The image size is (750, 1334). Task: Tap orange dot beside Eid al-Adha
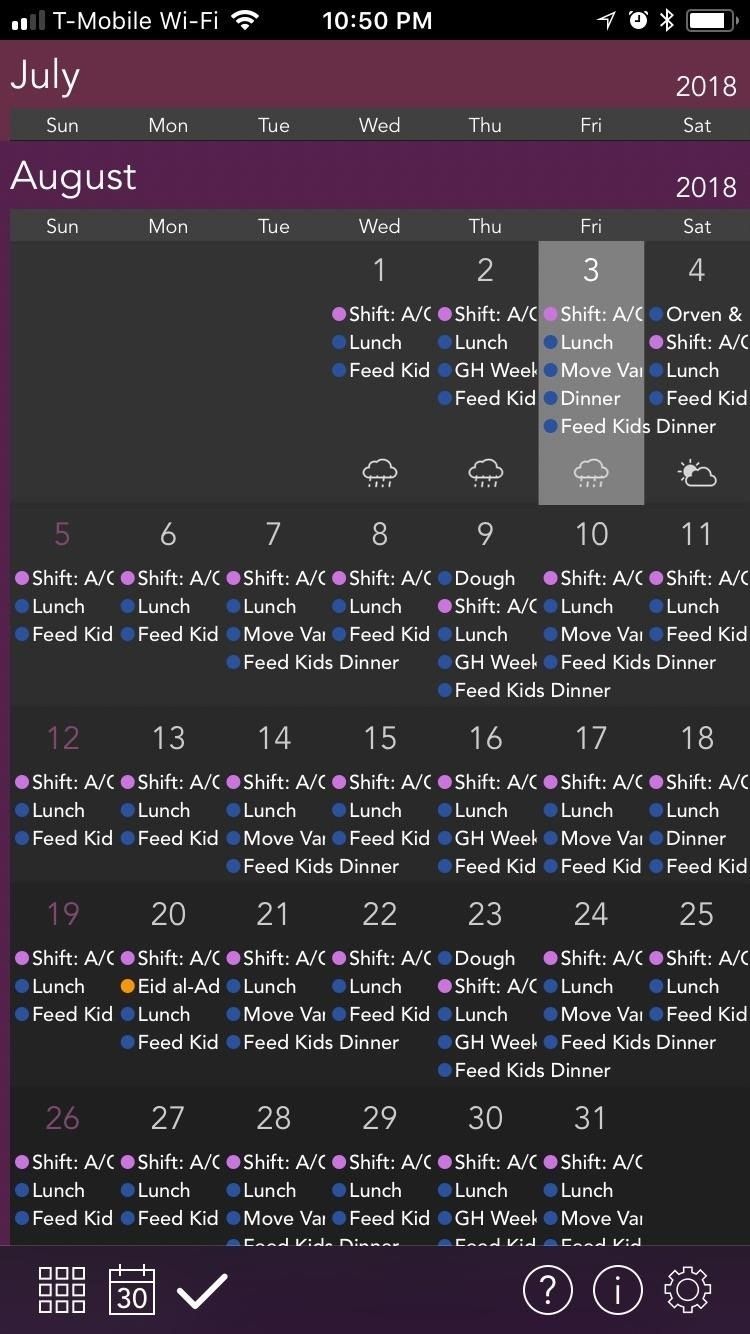127,986
